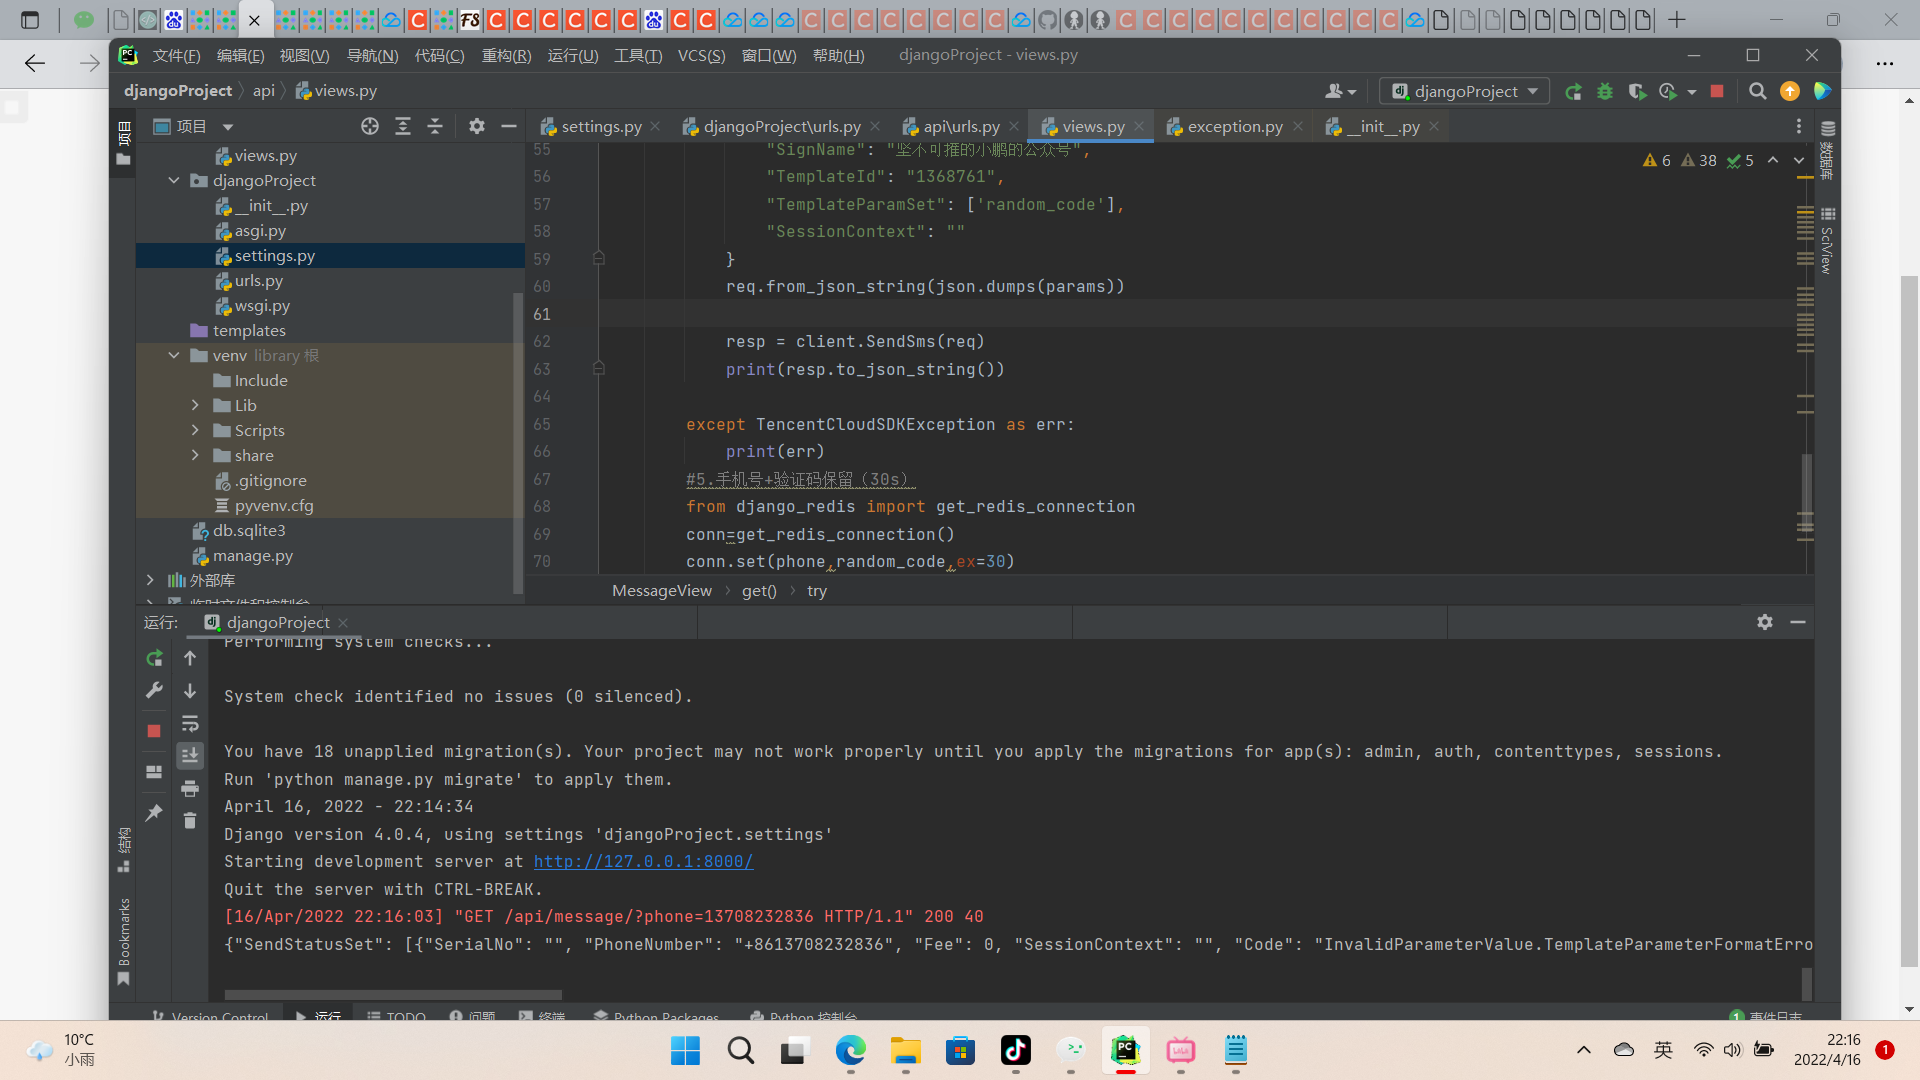1920x1080 pixels.
Task: Click the wrench icon in Run panel
Action: coord(154,690)
